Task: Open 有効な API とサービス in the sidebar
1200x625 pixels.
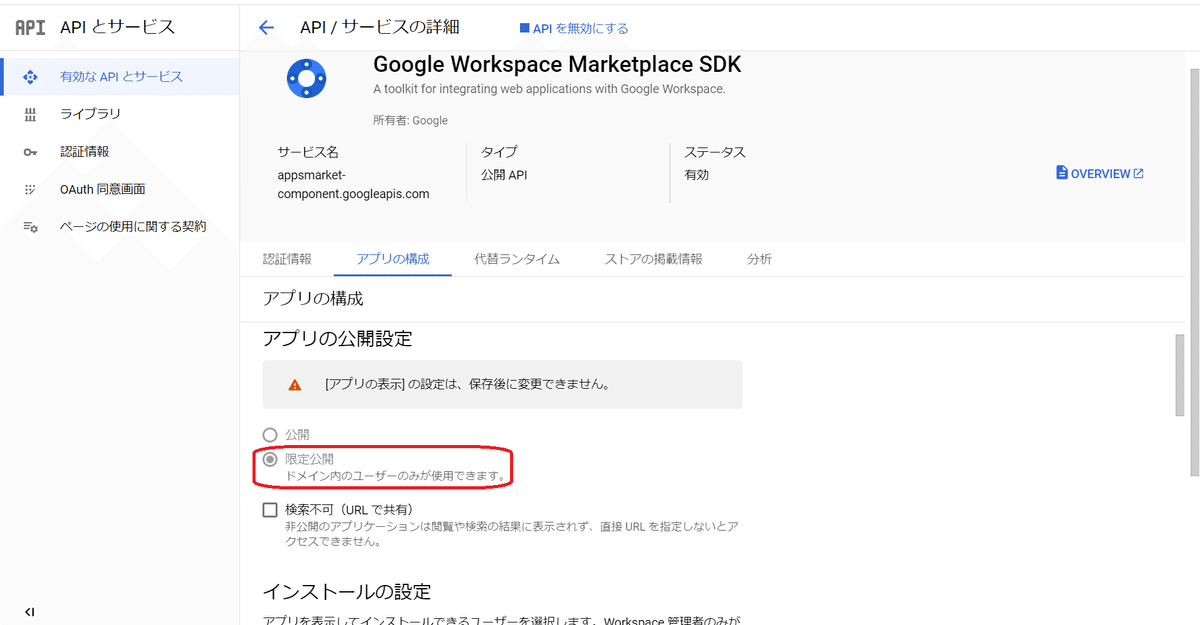Action: click(120, 77)
